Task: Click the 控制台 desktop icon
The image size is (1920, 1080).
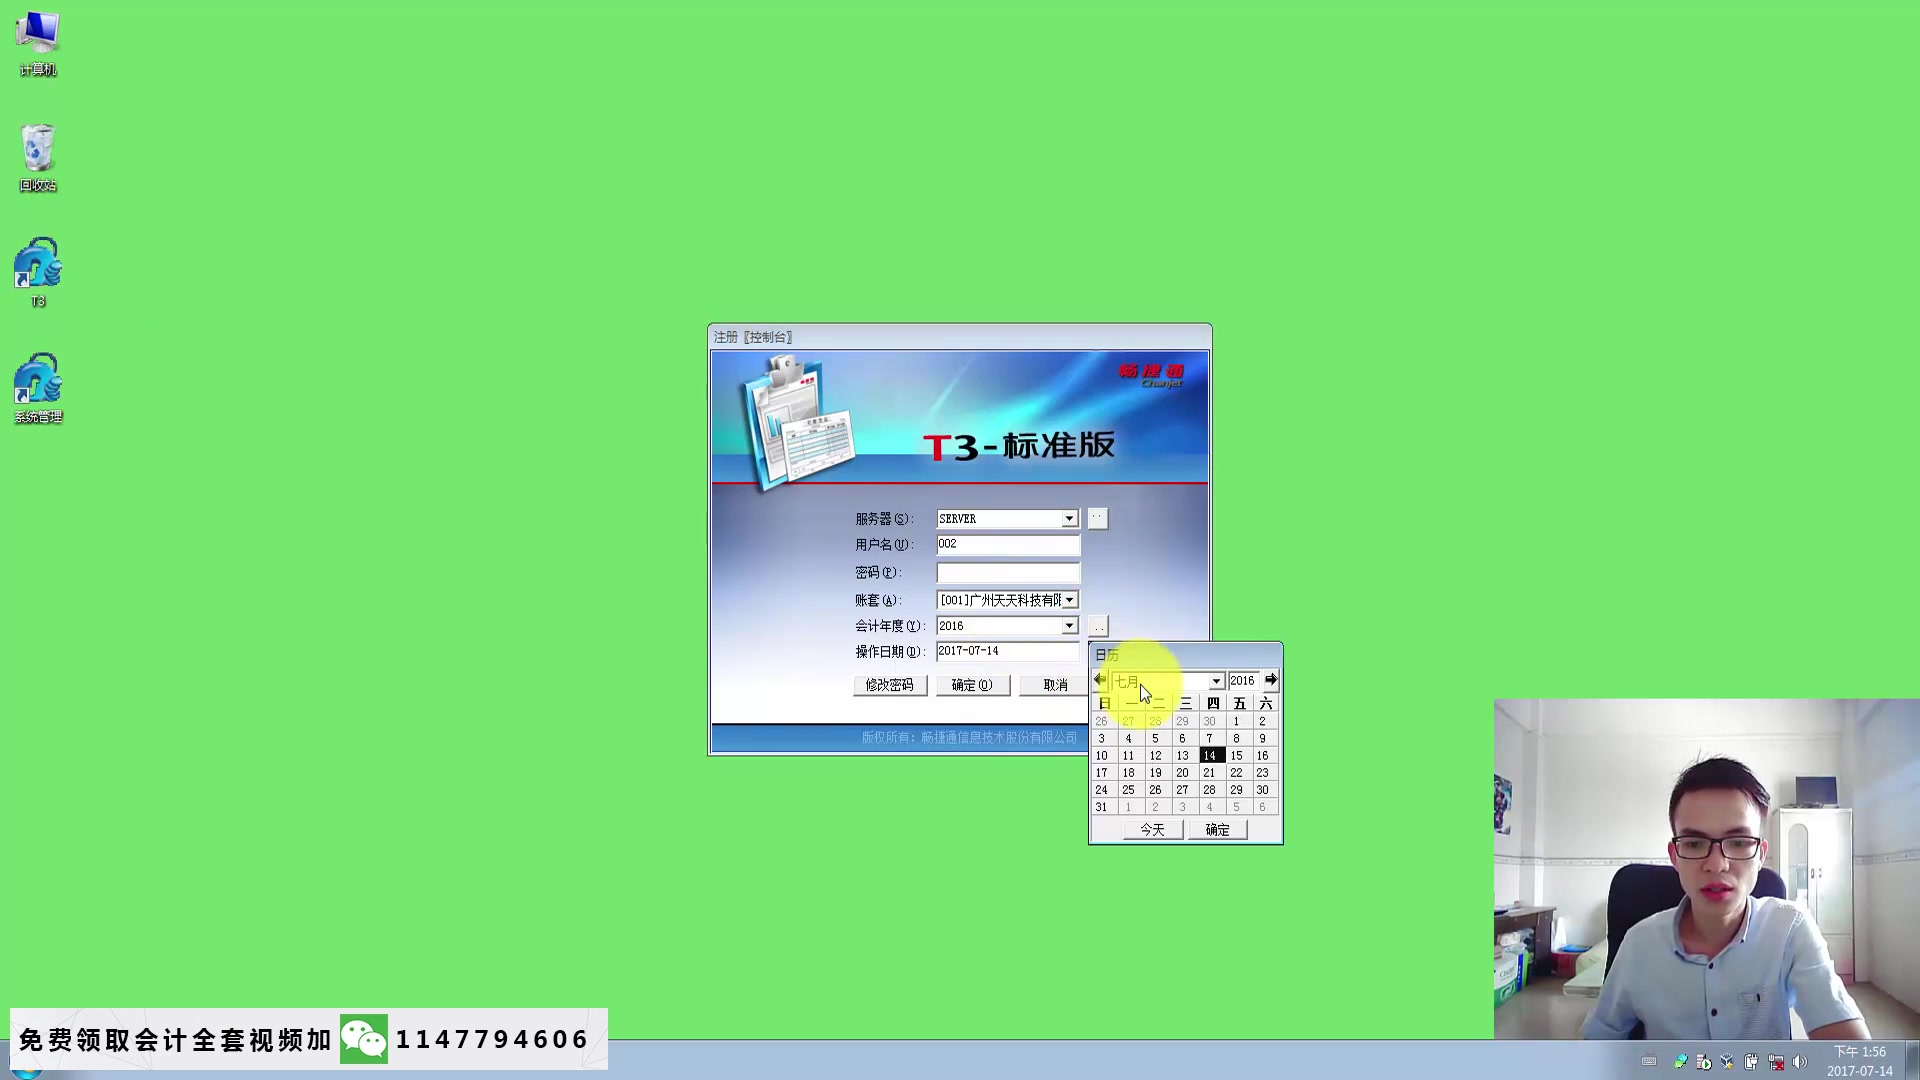Action: [x=37, y=273]
